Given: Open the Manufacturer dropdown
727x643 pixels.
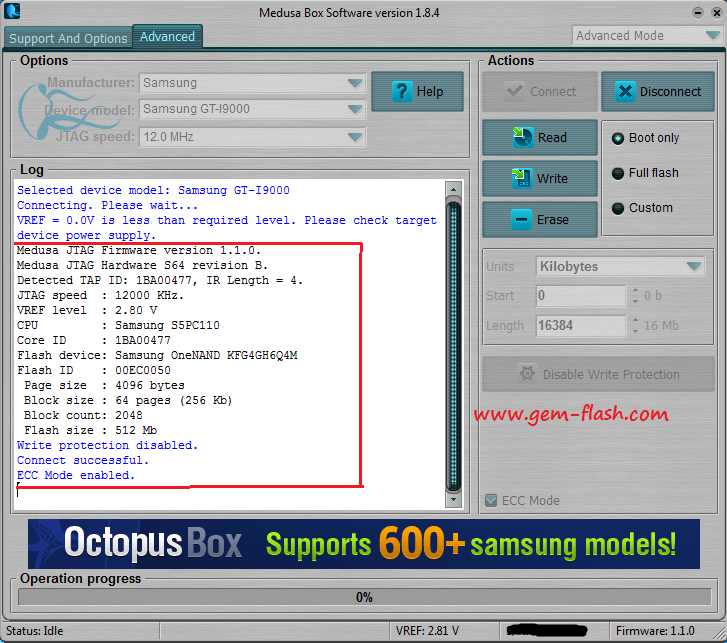Looking at the screenshot, I should tap(253, 83).
